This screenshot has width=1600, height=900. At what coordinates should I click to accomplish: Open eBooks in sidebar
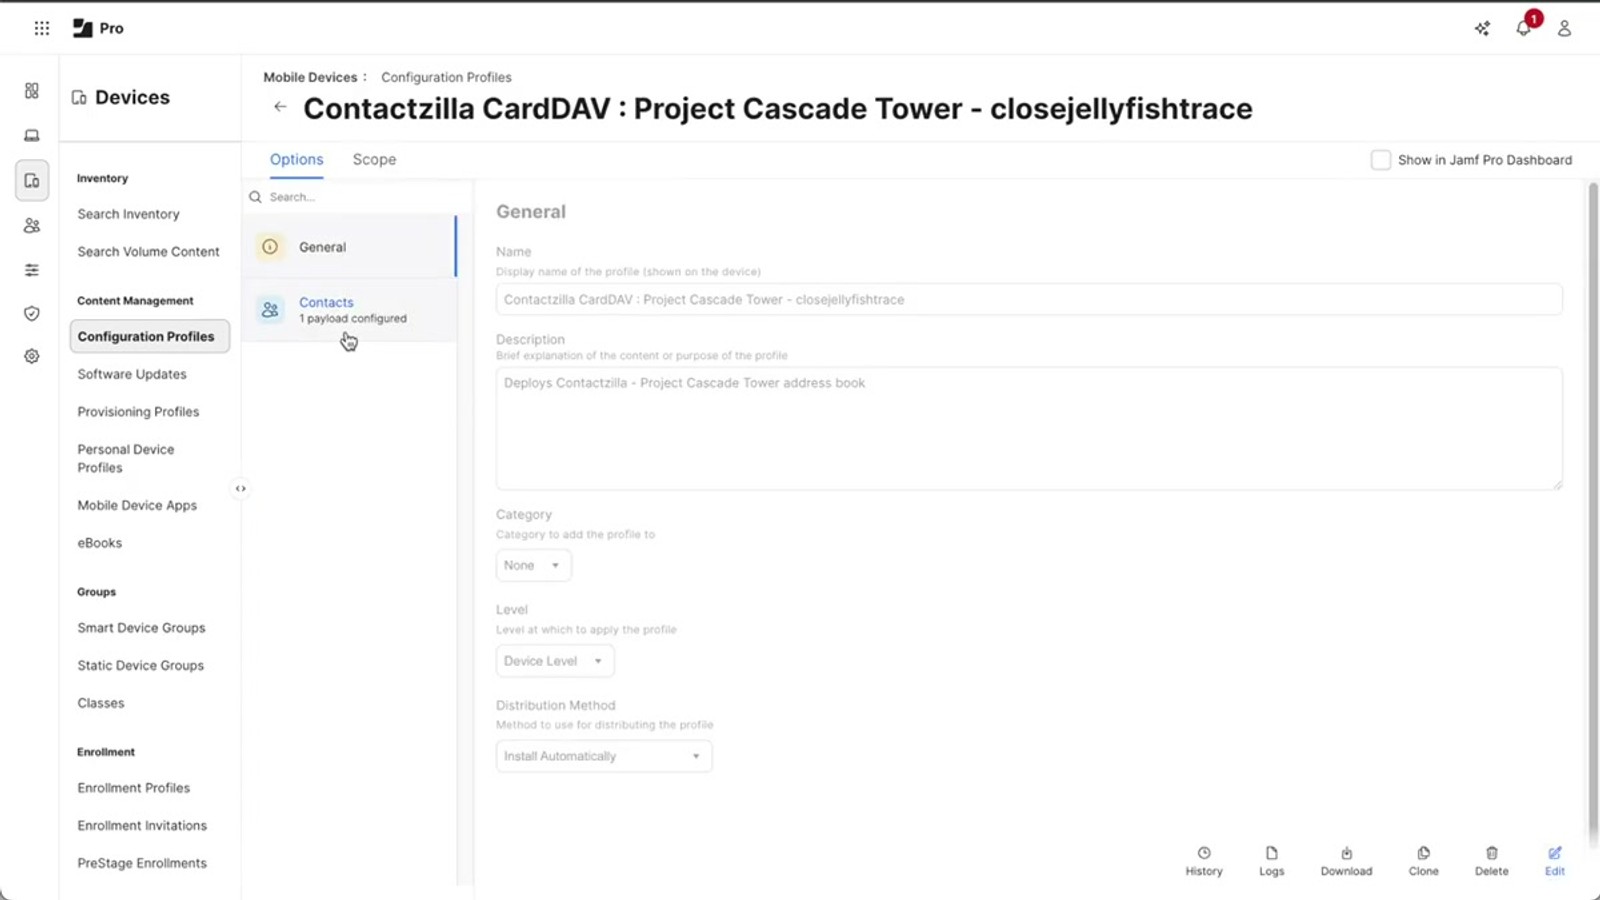click(100, 543)
